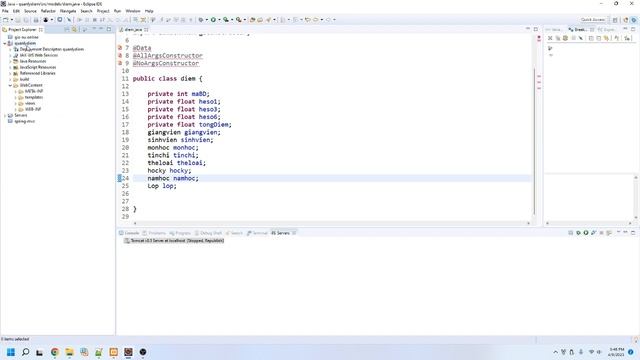Open the Run launch dropdown arrow
The height and width of the screenshot is (360, 640).
[219, 20]
